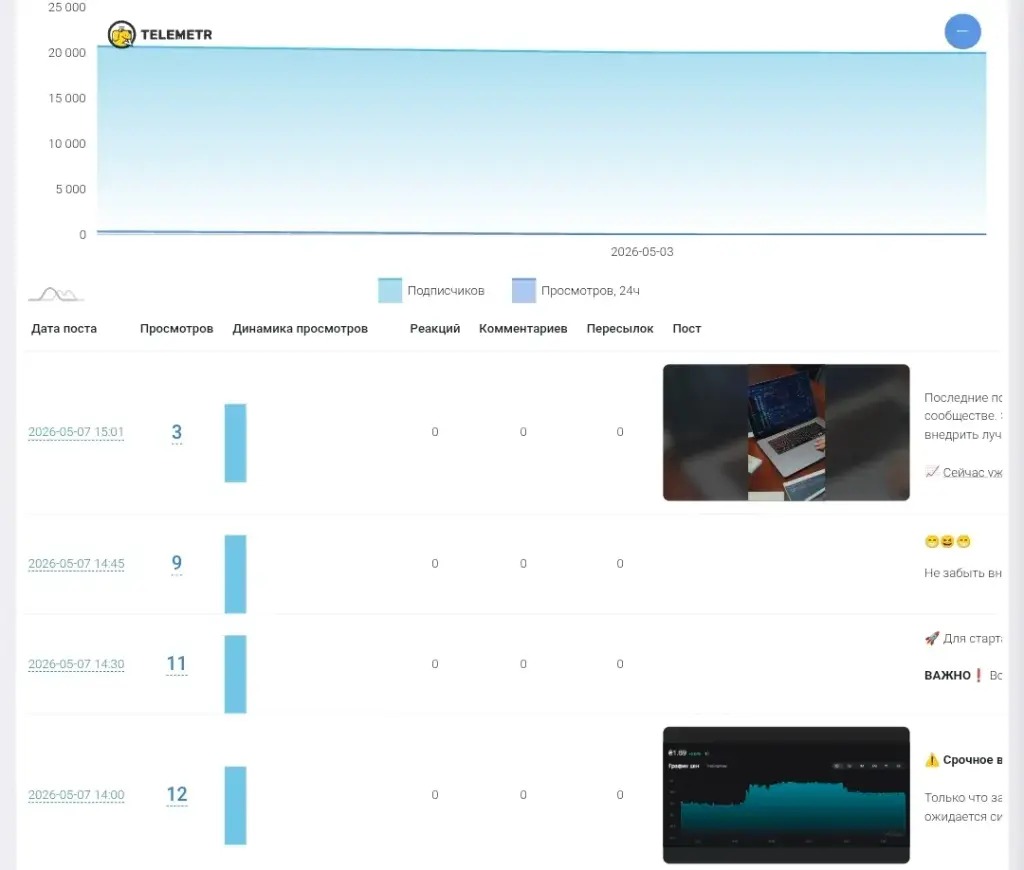Click the views dynamics bar for the 14:45 post
The height and width of the screenshot is (870, 1024).
[x=236, y=574]
